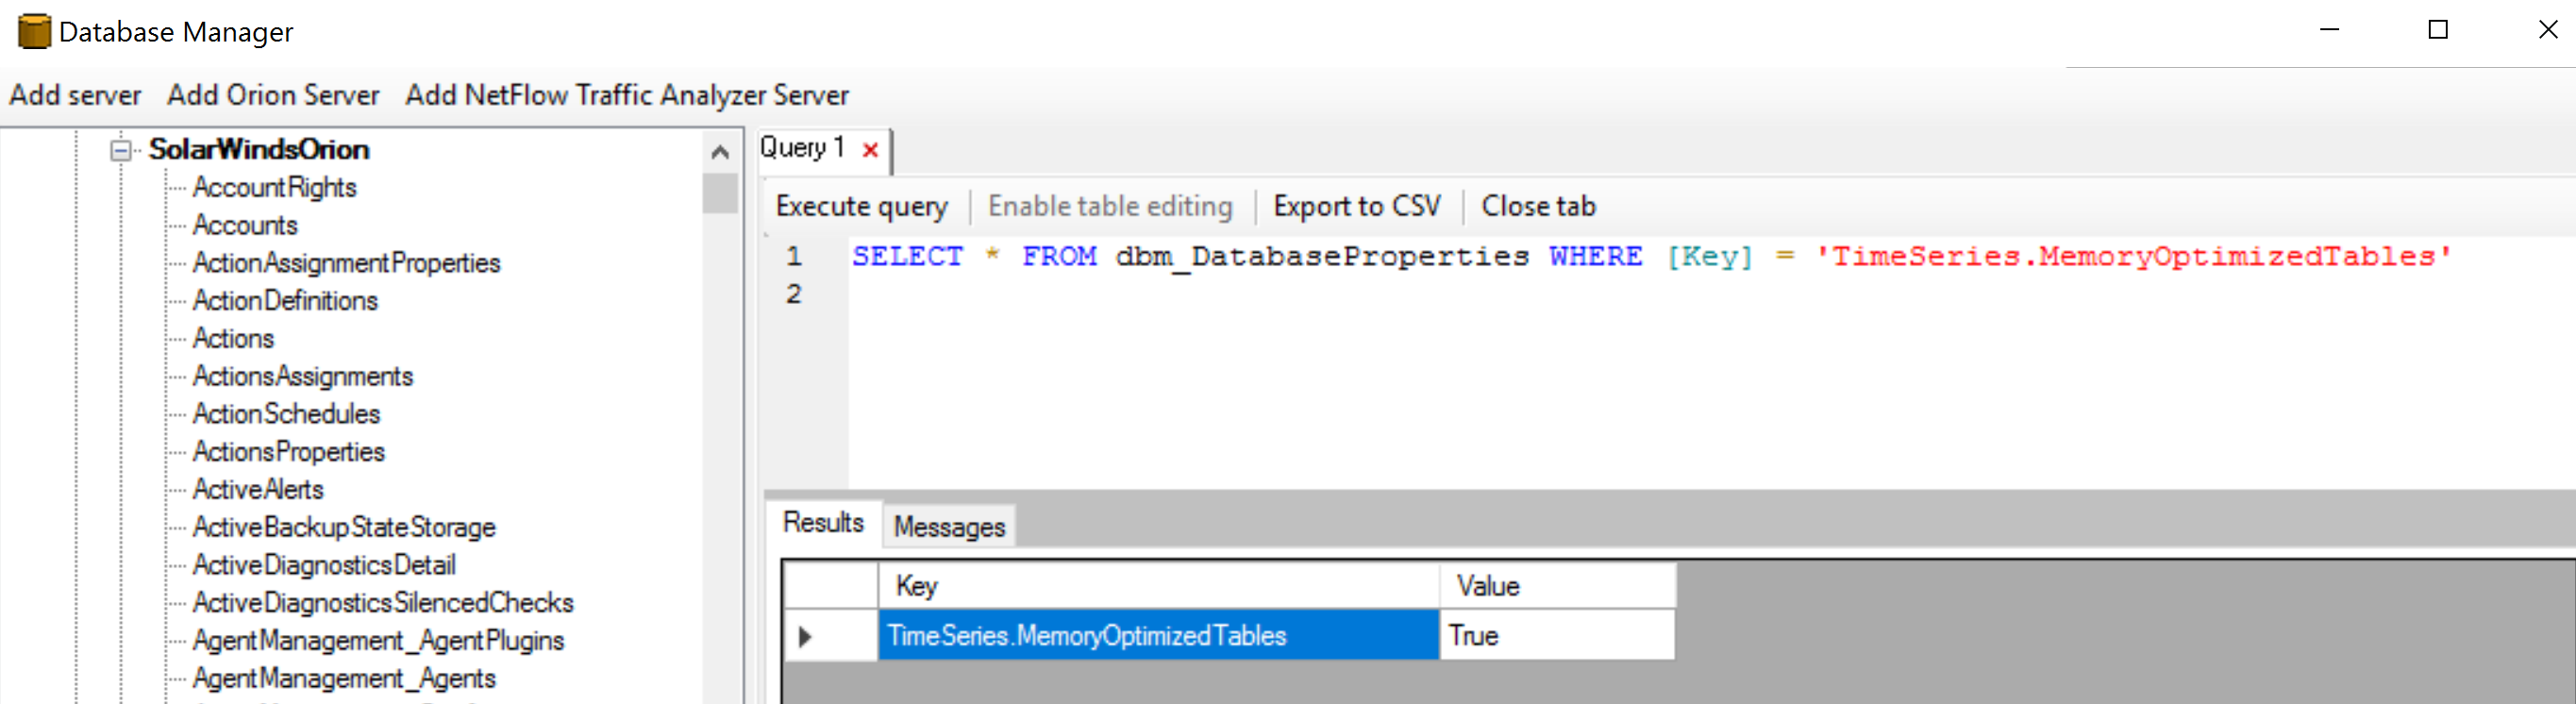
Task: Click the scroll up arrow in tree panel
Action: coord(719,152)
